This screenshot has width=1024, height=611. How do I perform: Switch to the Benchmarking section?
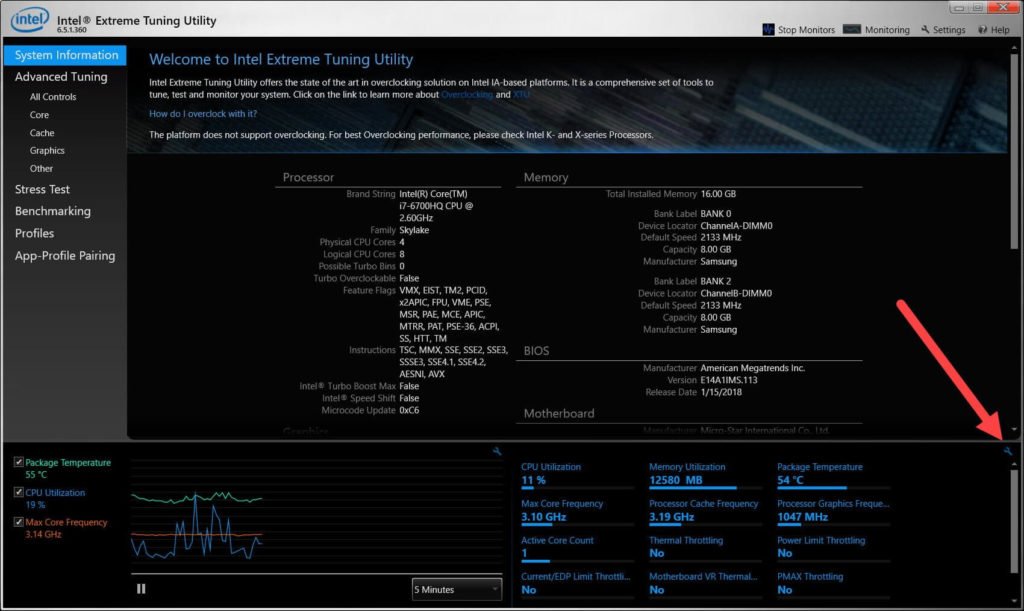coord(54,211)
